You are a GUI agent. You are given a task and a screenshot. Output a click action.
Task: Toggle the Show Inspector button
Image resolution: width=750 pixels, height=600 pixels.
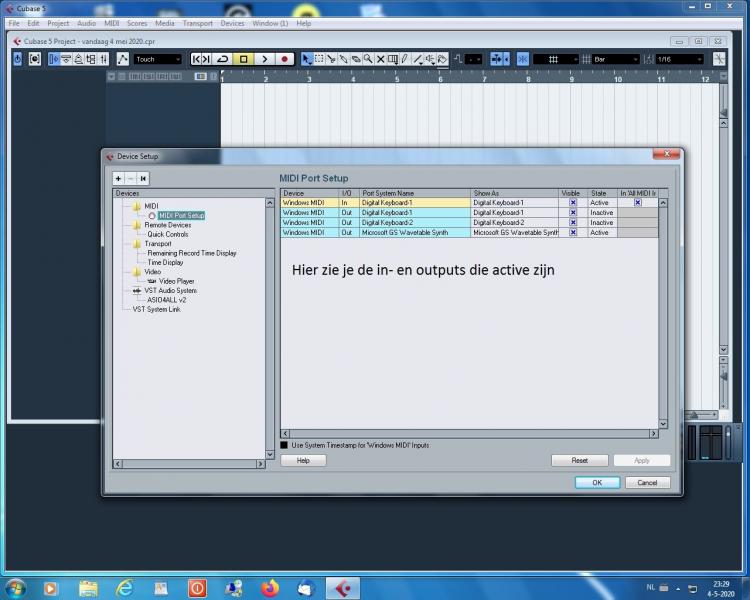coord(54,59)
